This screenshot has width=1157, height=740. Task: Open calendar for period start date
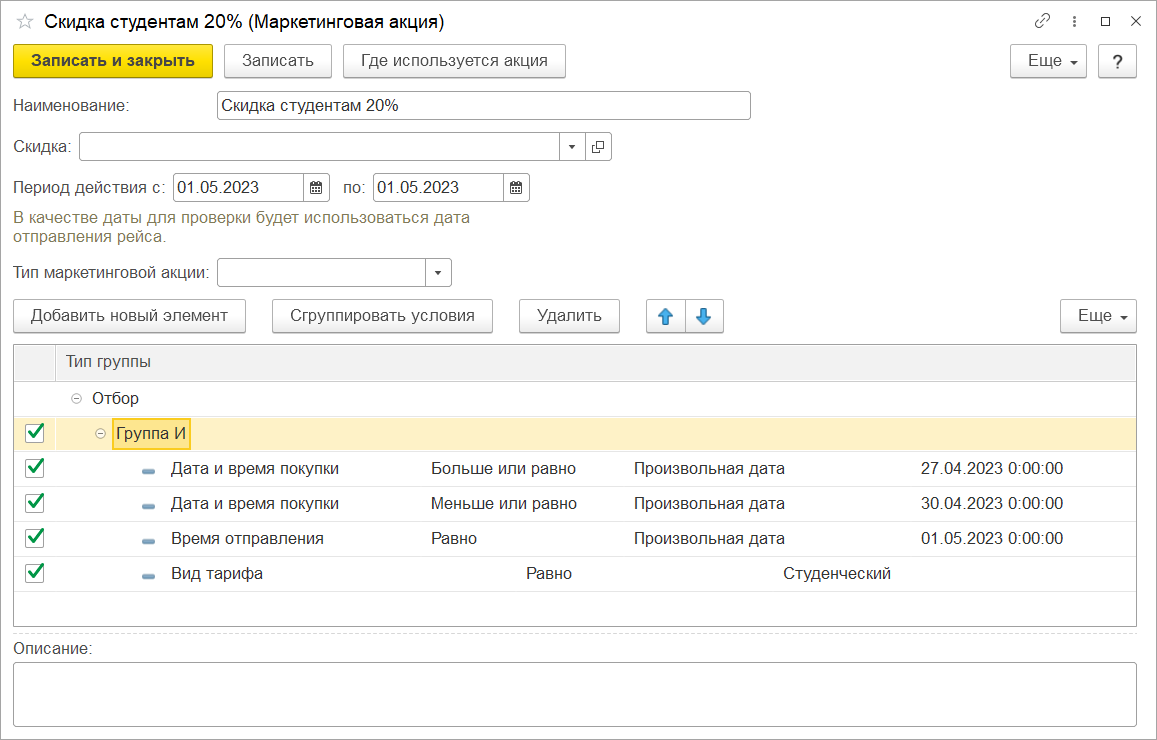tap(317, 188)
